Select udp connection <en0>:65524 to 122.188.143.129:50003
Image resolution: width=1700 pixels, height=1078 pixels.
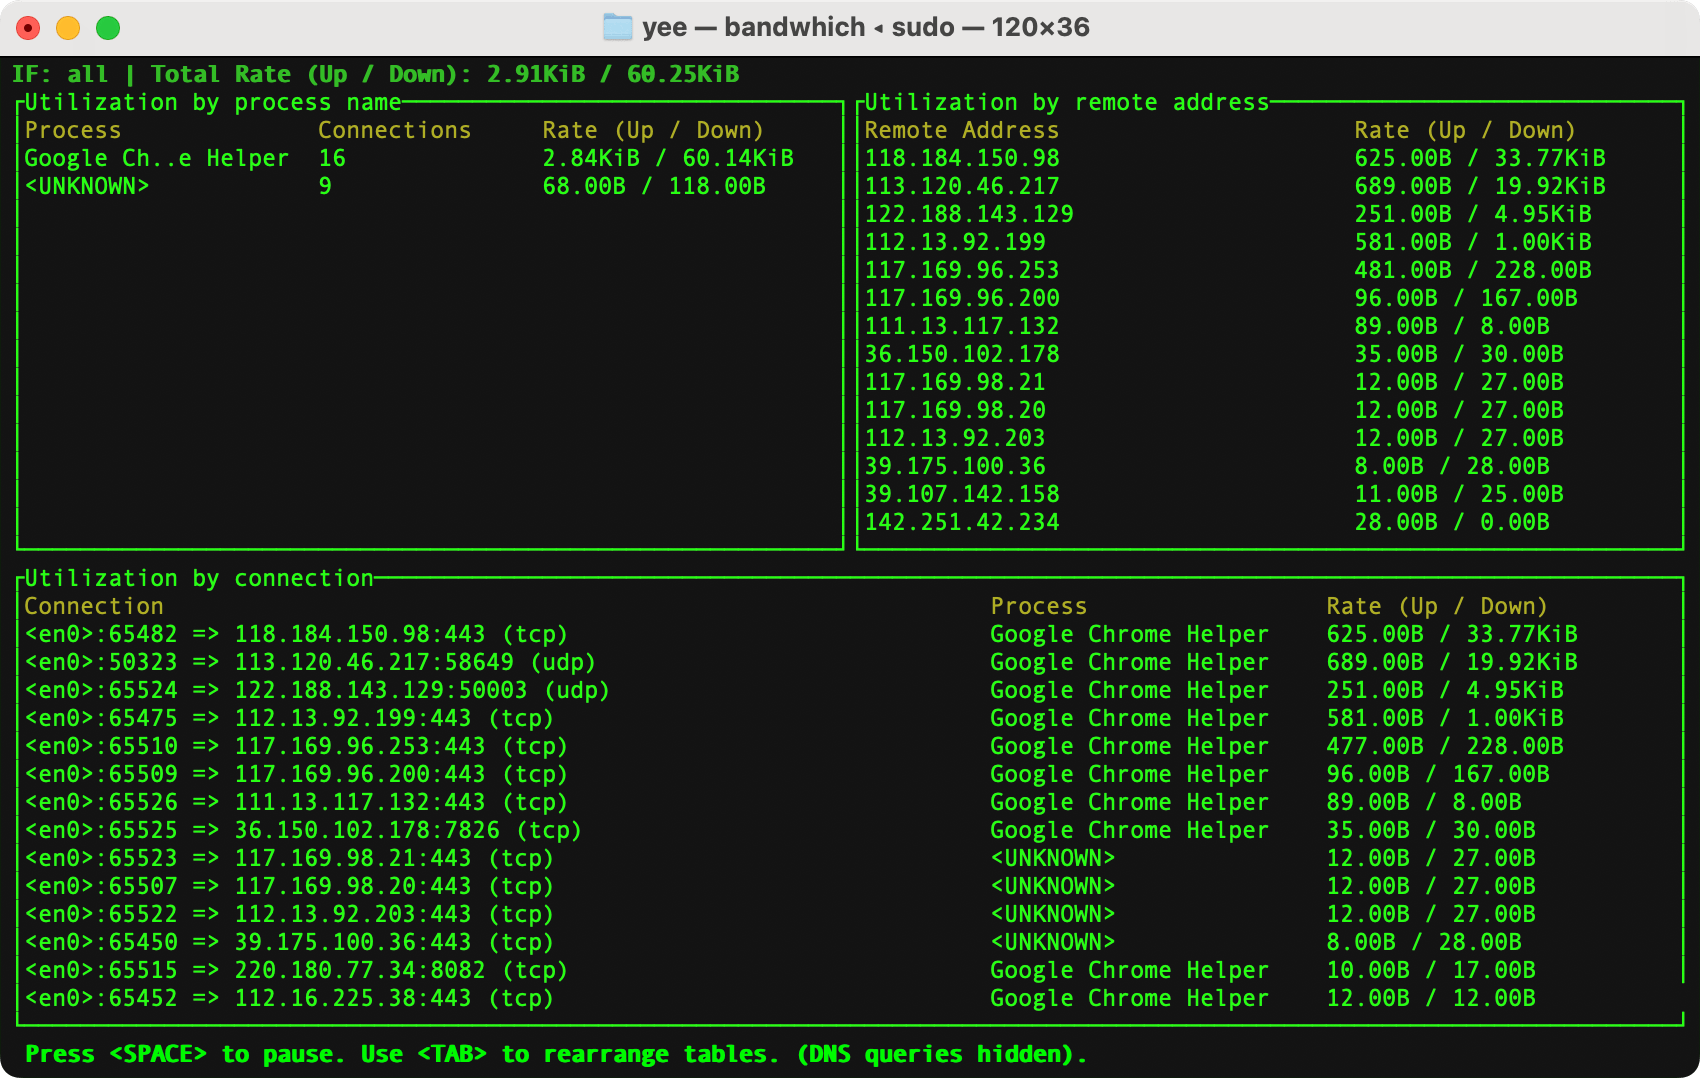(317, 690)
